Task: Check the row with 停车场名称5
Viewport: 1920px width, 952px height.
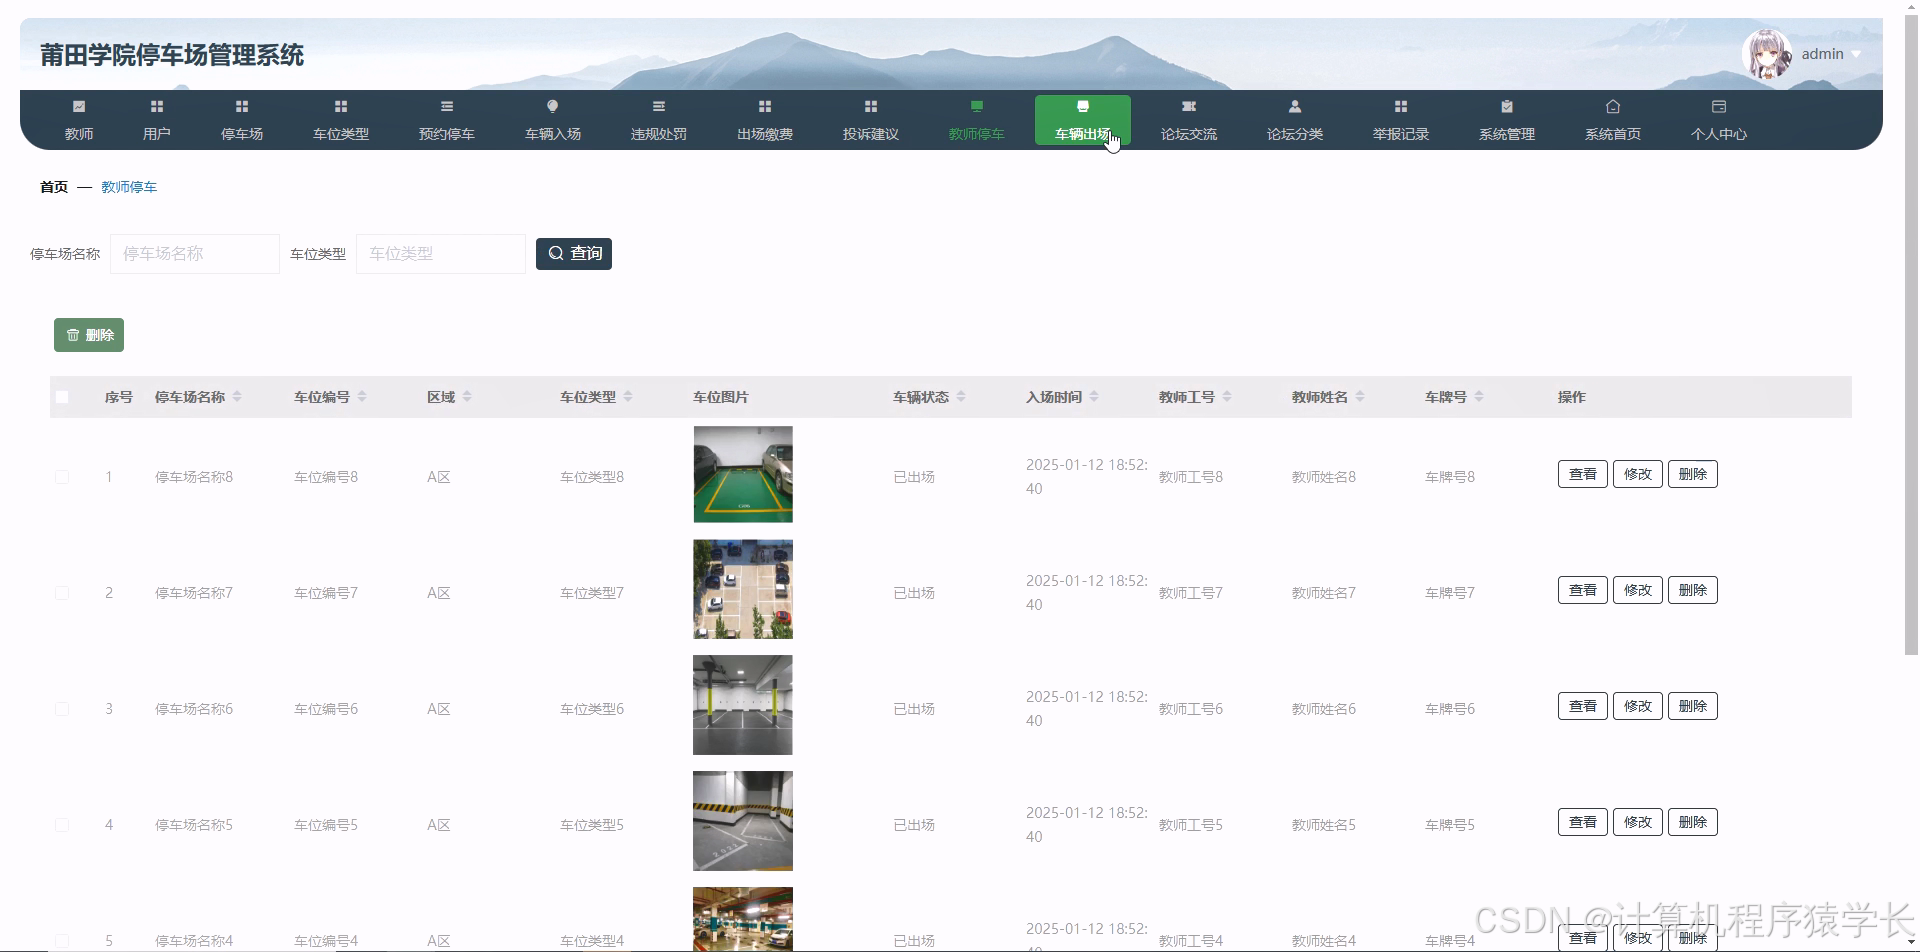Action: (62, 825)
